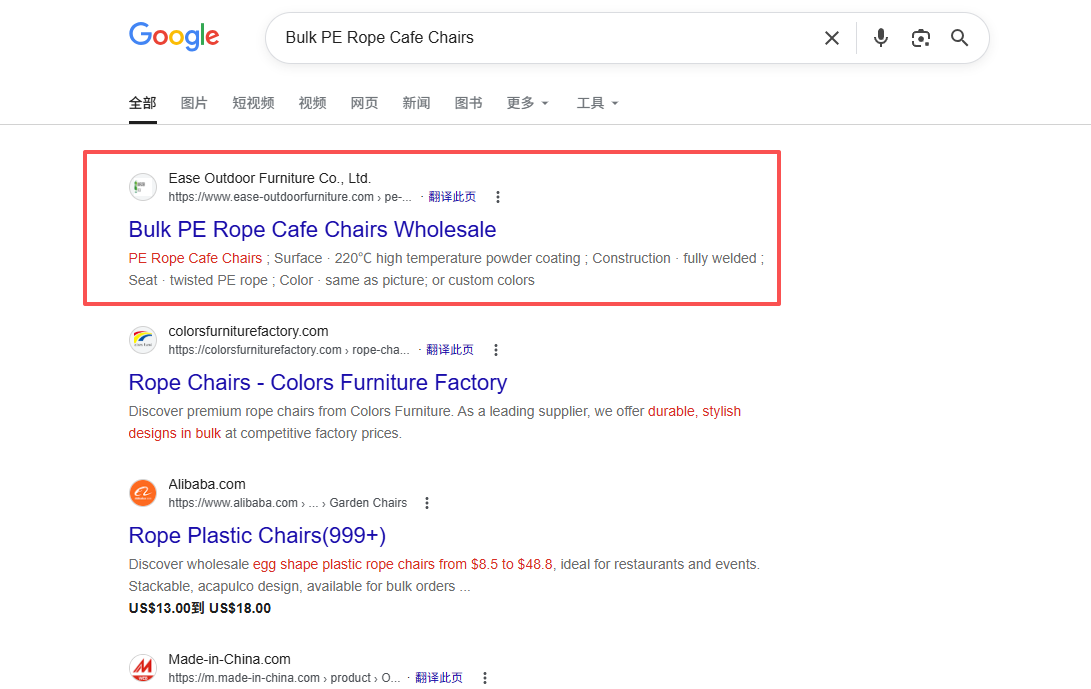The height and width of the screenshot is (689, 1091).
Task: Click the m.made-in-china.com URL
Action: [284, 678]
